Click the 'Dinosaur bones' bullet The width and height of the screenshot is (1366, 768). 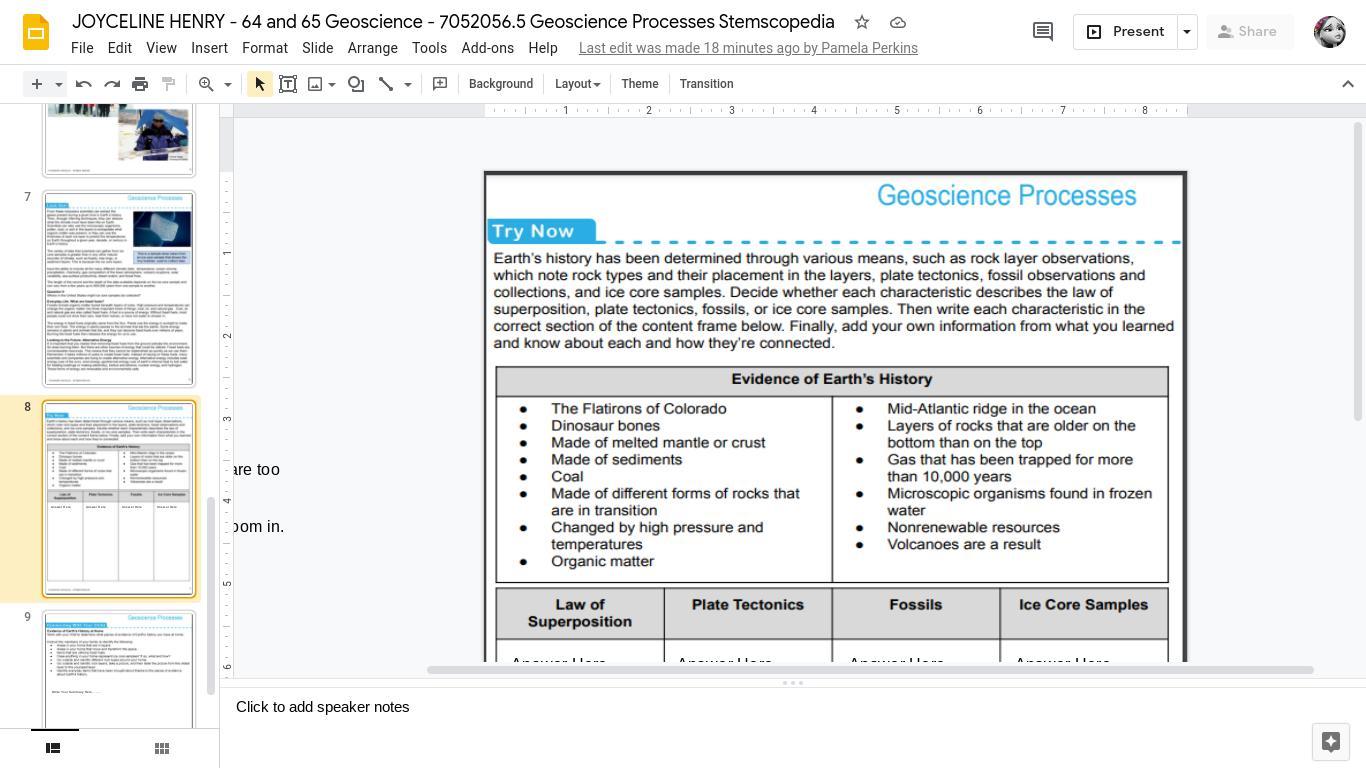tap(605, 426)
